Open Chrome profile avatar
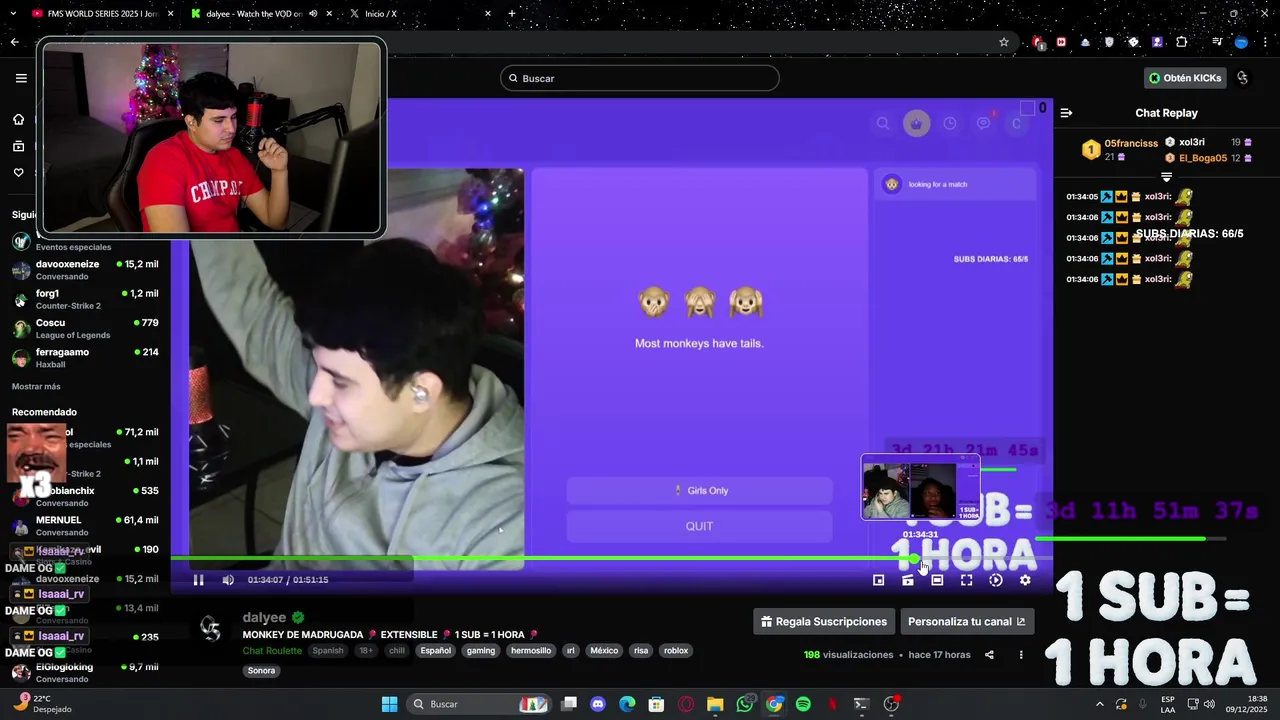 coord(1241,42)
